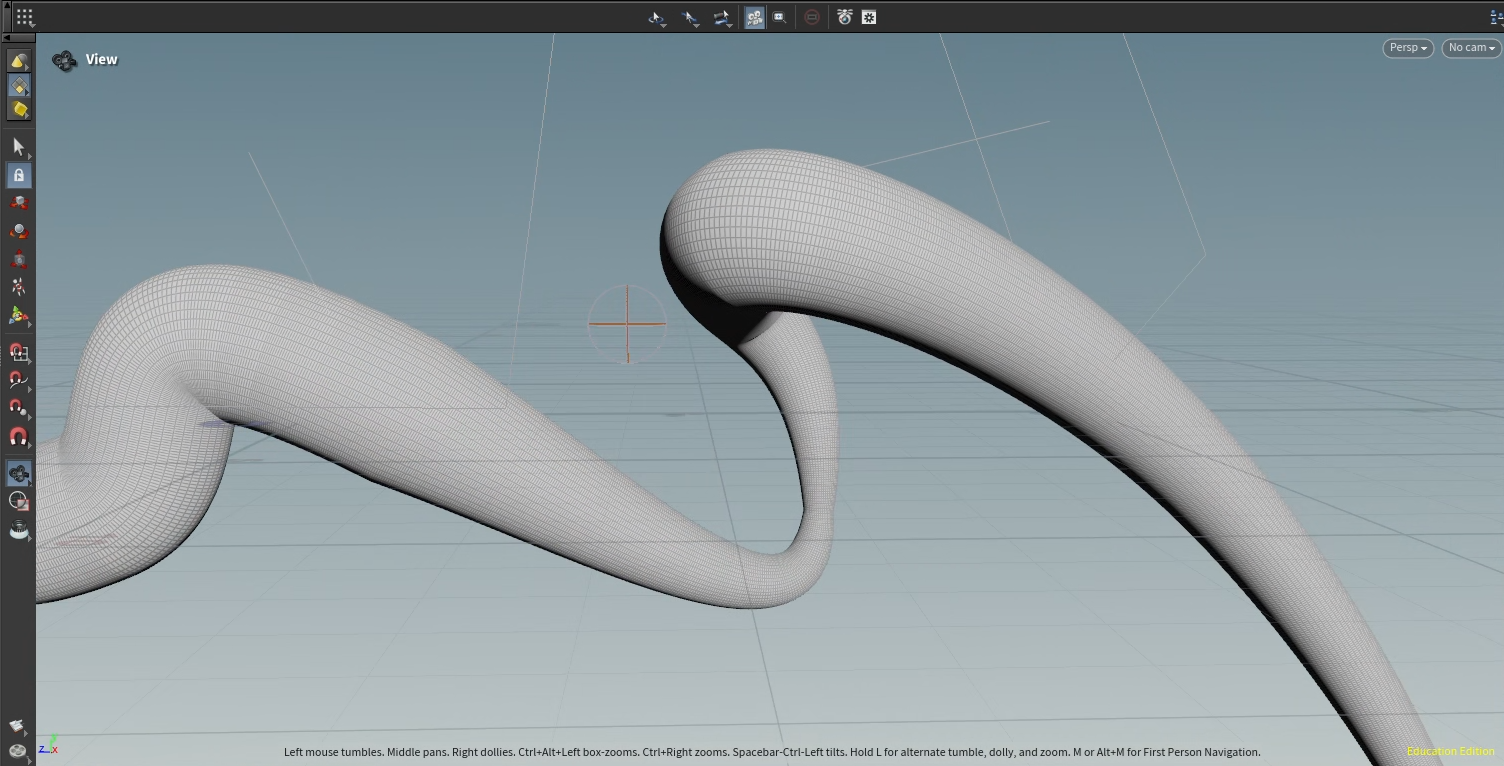Open the Persp viewport dropdown
This screenshot has width=1504, height=766.
1408,48
